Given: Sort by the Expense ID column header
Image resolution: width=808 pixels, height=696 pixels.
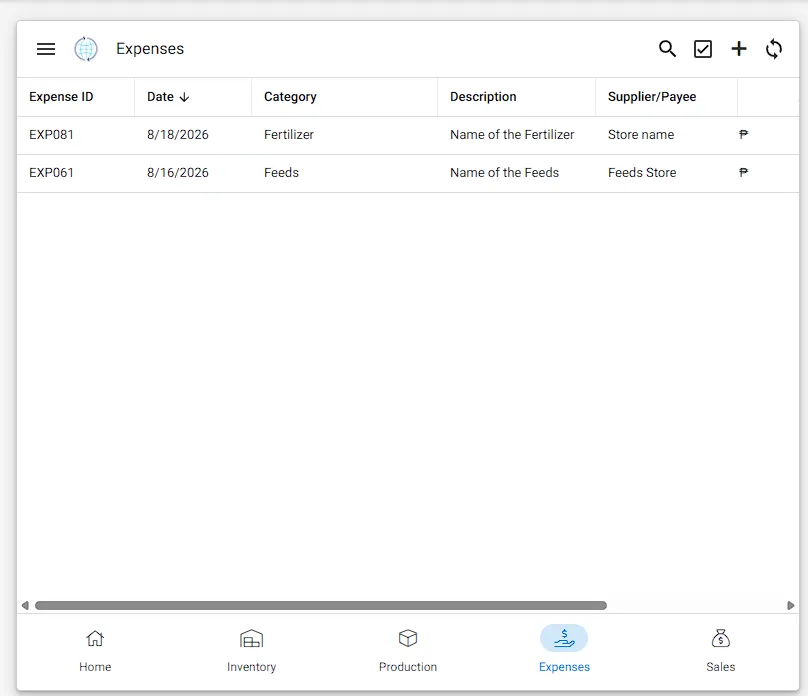Looking at the screenshot, I should coord(61,97).
